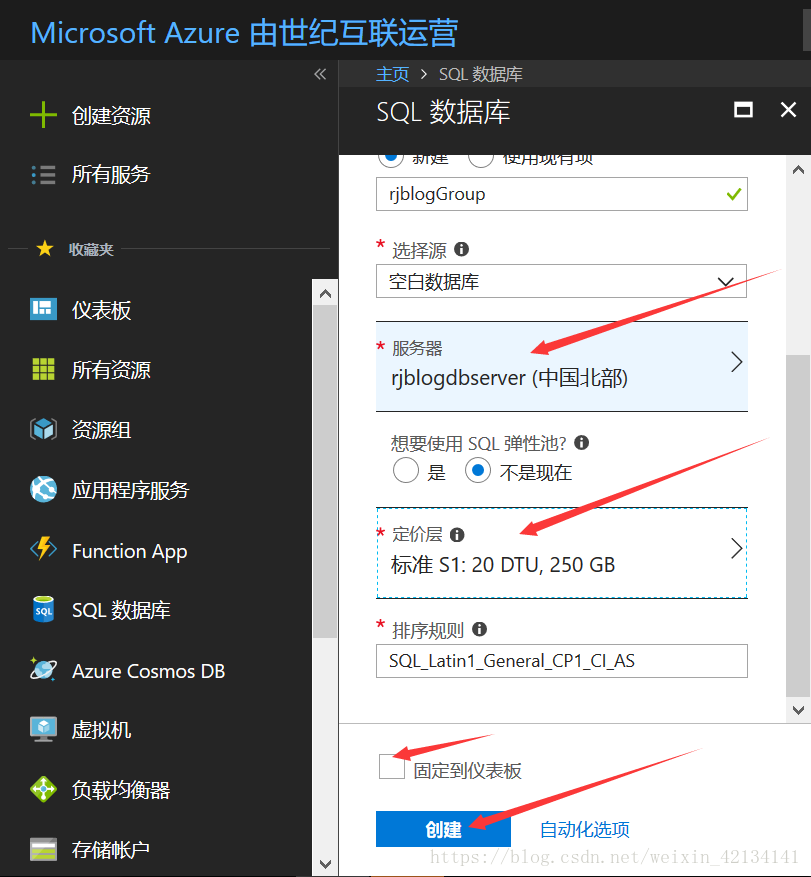Close the SQL 数据库 blade
This screenshot has width=811, height=877.
(788, 110)
